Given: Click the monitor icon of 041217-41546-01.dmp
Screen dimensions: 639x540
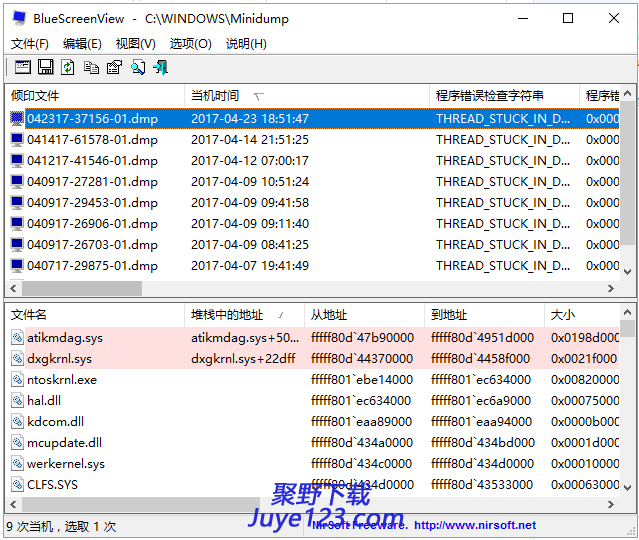Looking at the screenshot, I should 17,161.
